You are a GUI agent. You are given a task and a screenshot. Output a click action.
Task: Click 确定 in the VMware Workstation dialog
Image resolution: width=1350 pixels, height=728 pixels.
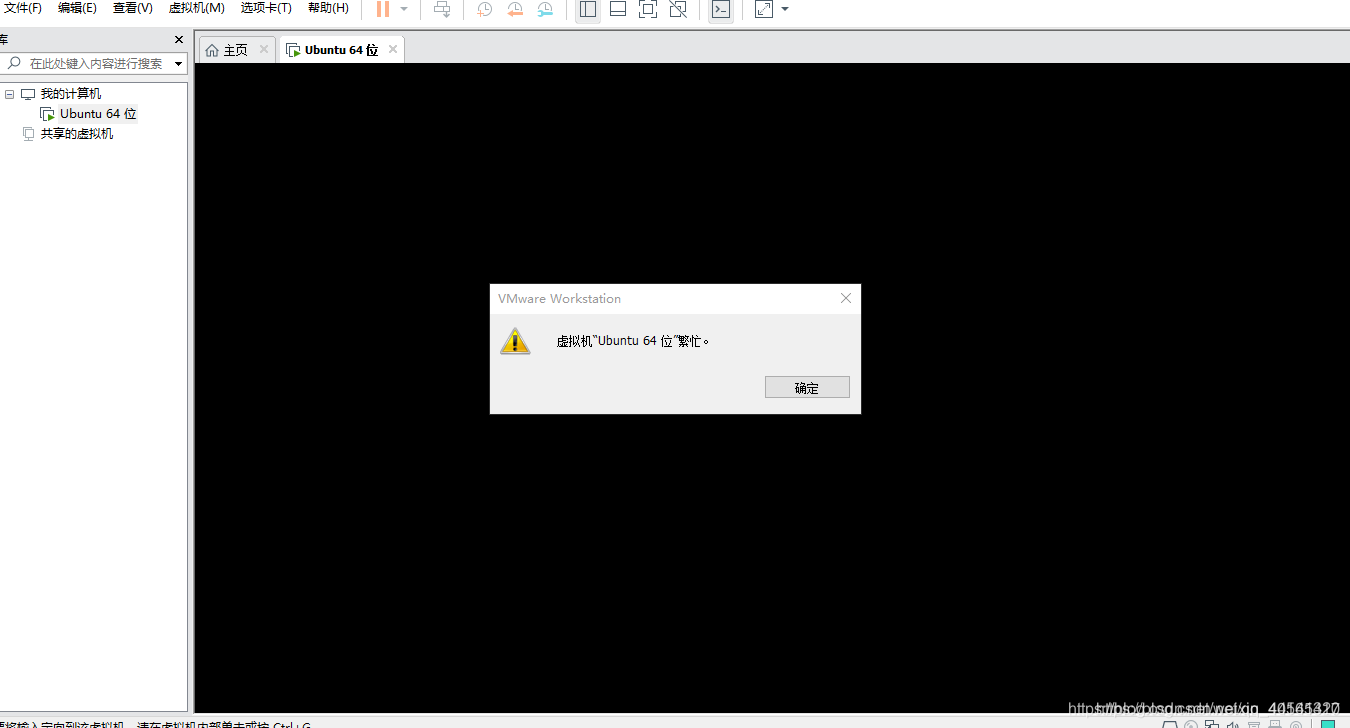coord(807,387)
